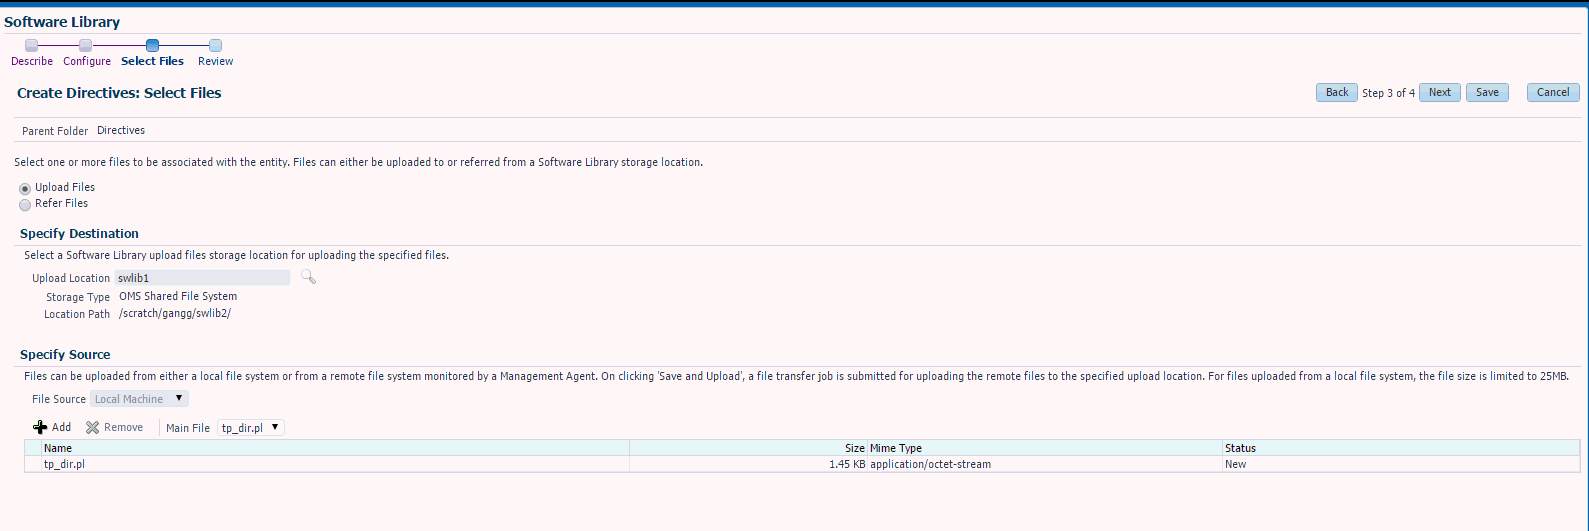Open the Main File tp_dir.pl dropdown
Image resolution: width=1589 pixels, height=531 pixels.
251,428
